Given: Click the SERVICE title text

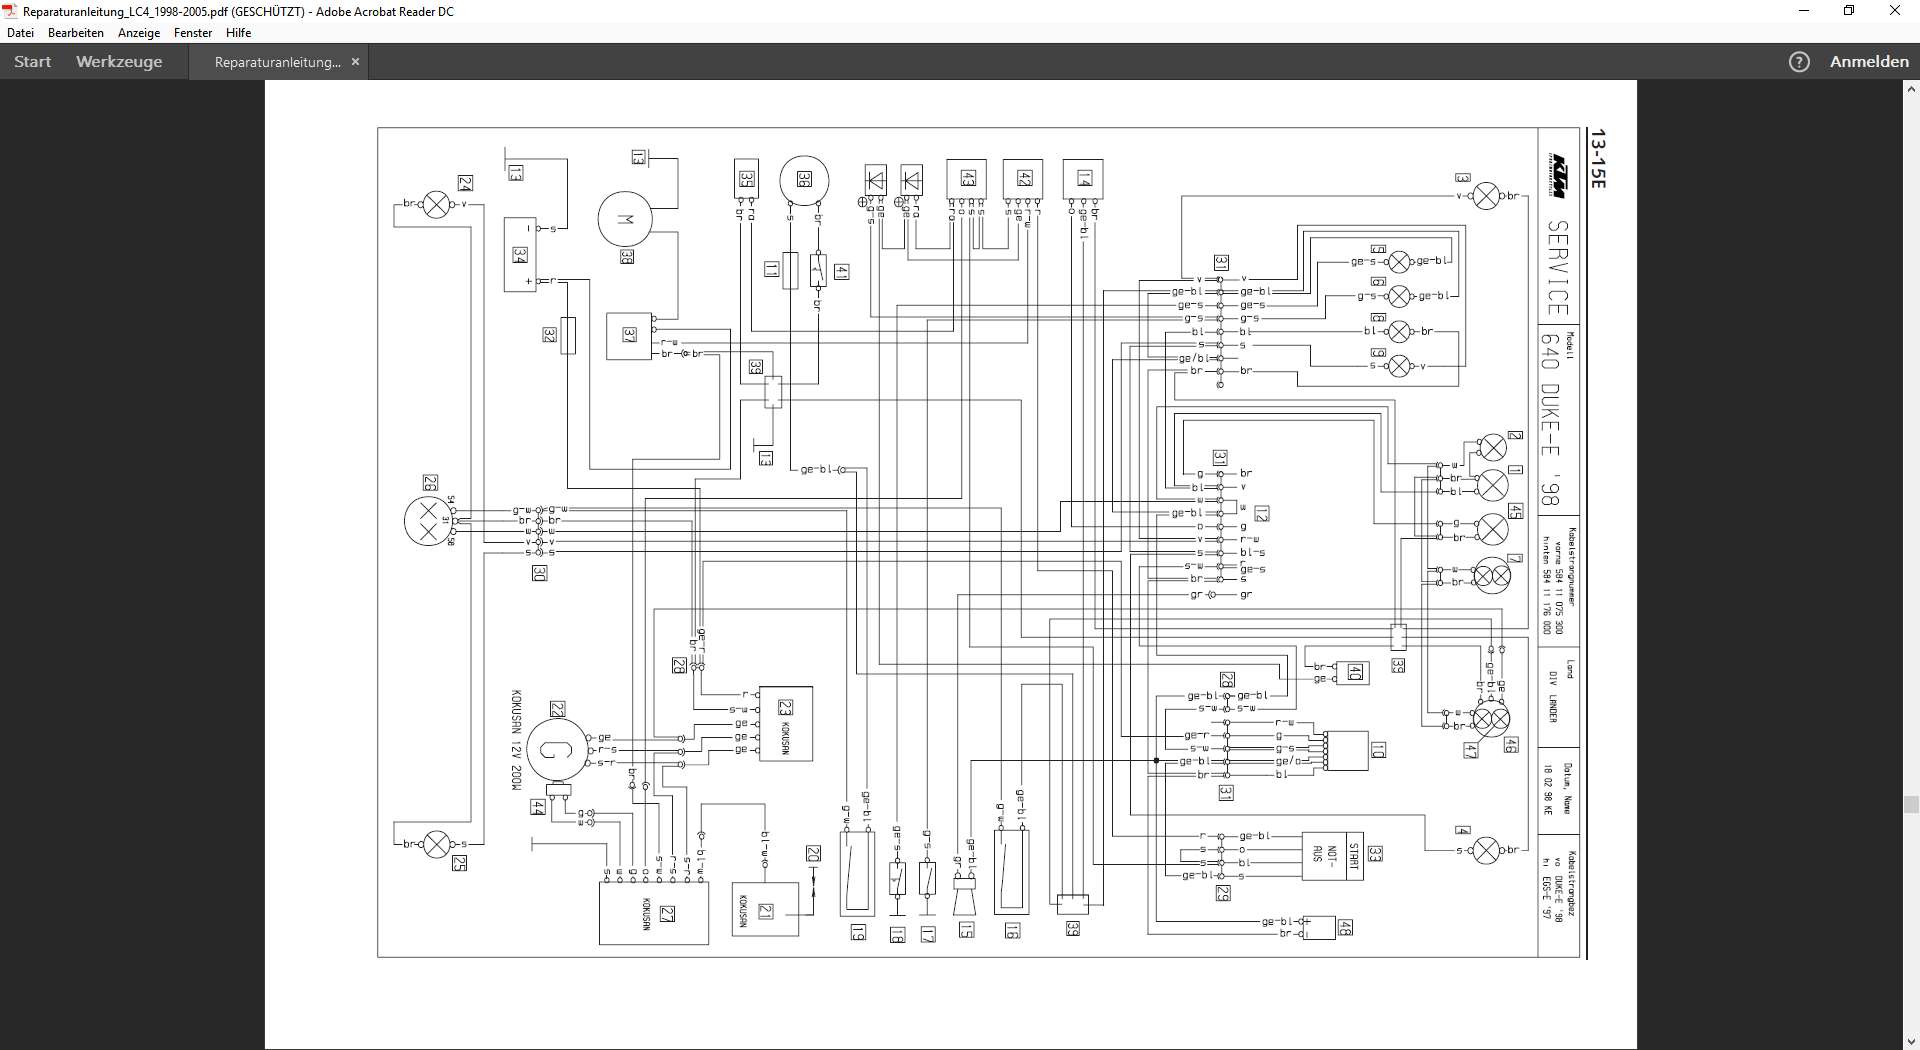Looking at the screenshot, I should click(1557, 268).
